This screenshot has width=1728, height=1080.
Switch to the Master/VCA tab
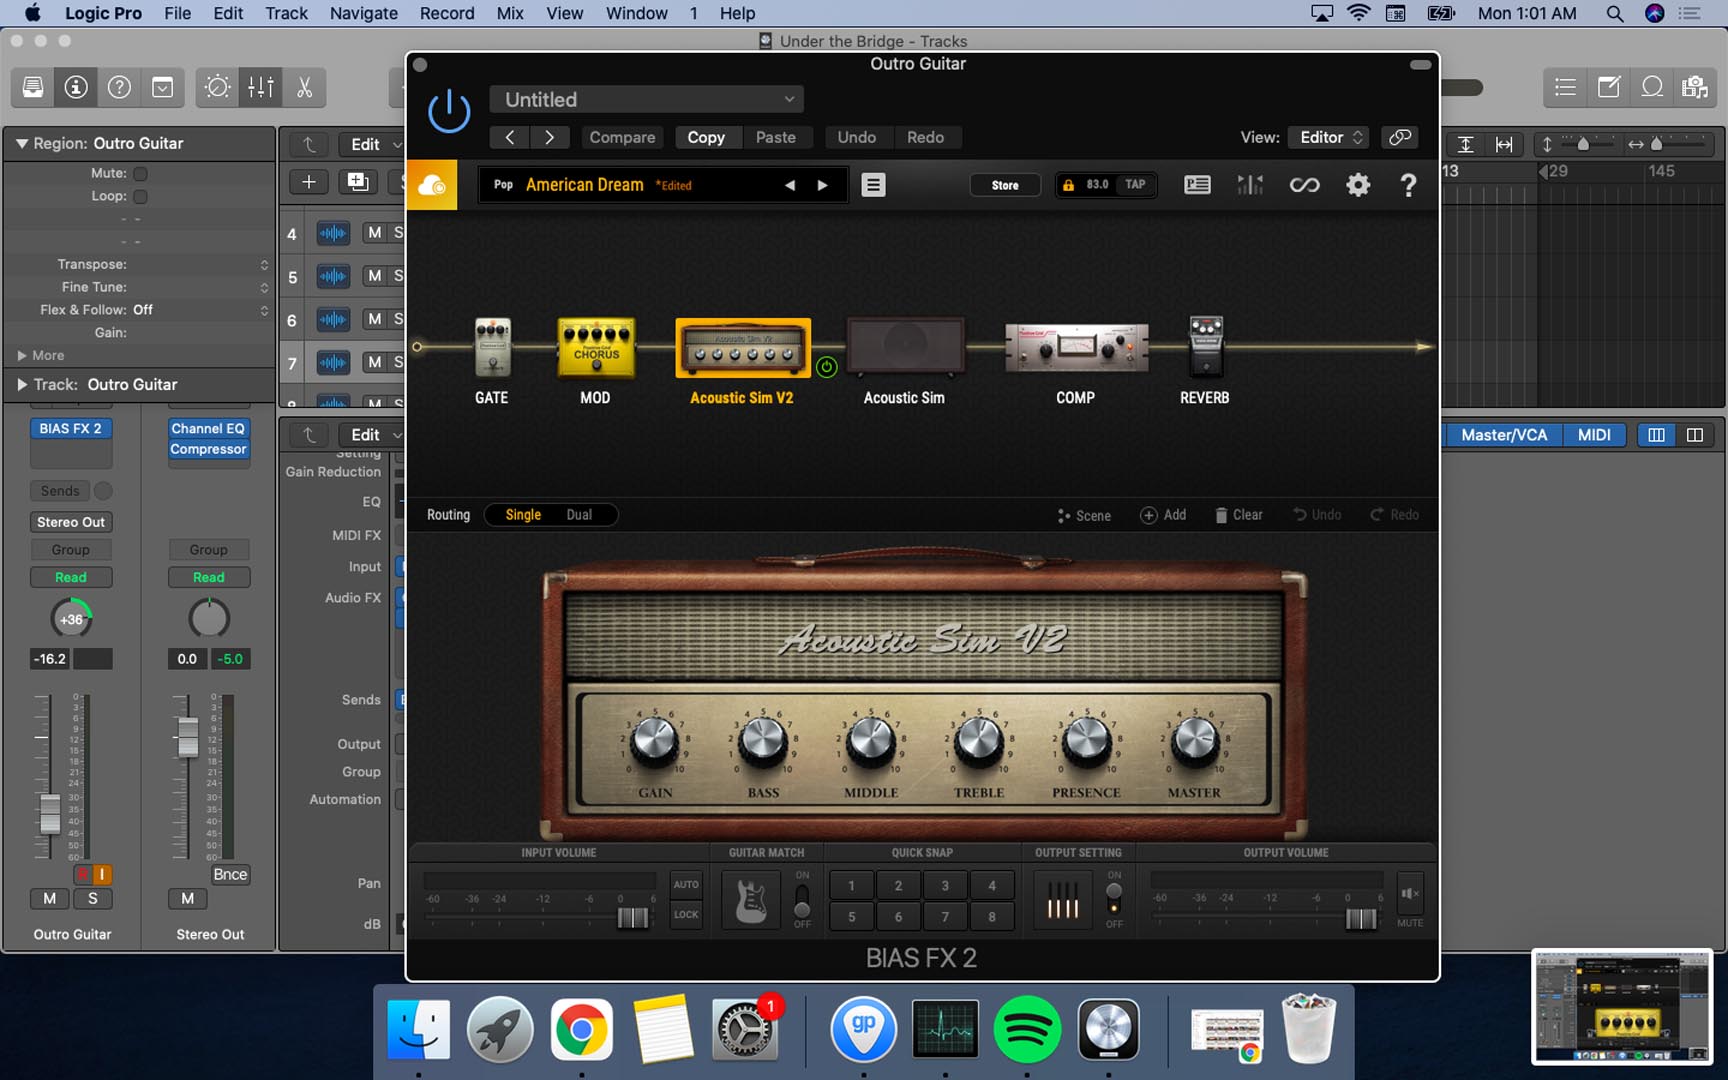pyautogui.click(x=1503, y=435)
